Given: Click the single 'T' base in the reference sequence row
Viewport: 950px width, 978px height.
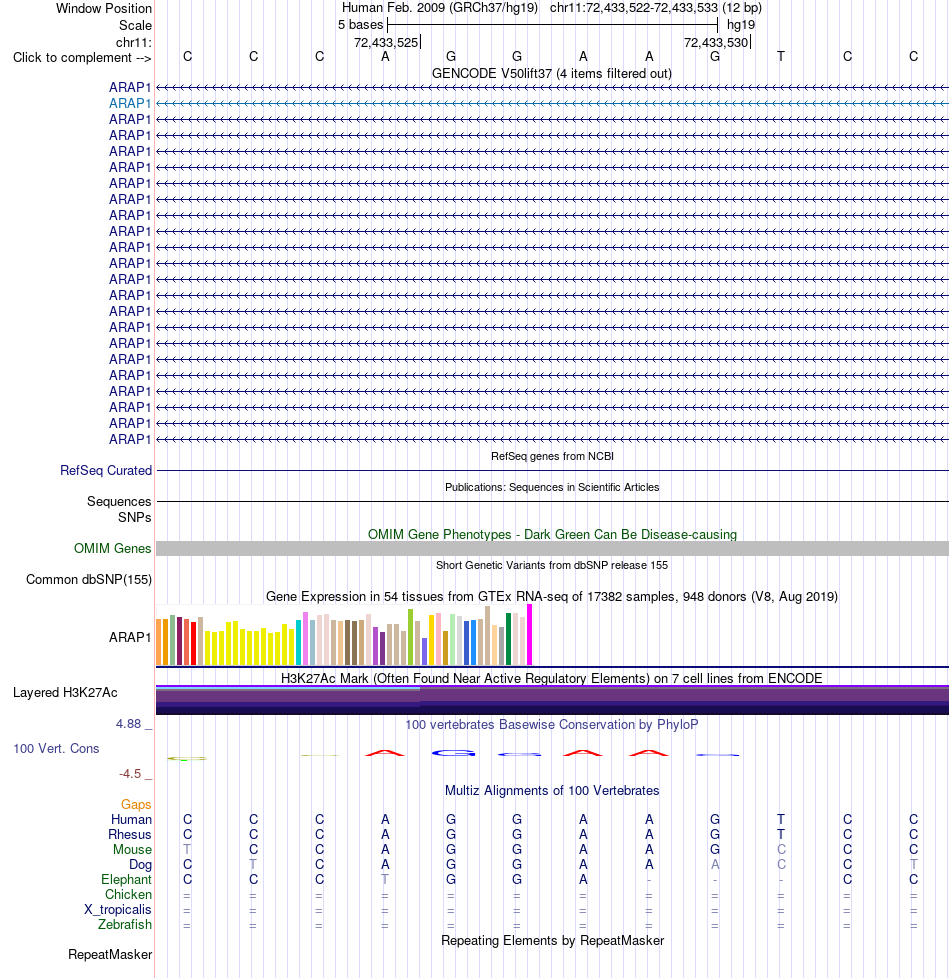Looking at the screenshot, I should (780, 57).
